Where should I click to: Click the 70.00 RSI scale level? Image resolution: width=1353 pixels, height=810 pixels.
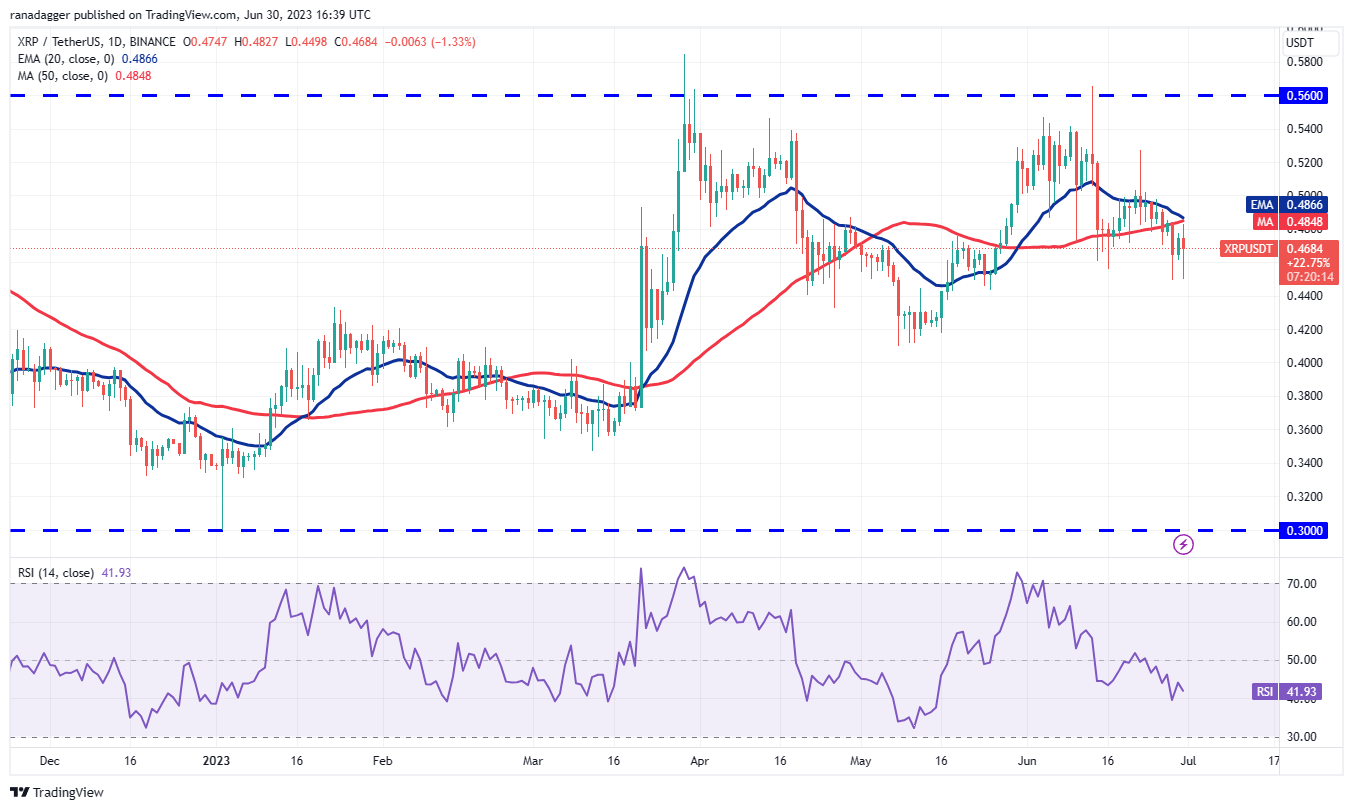tap(1299, 583)
